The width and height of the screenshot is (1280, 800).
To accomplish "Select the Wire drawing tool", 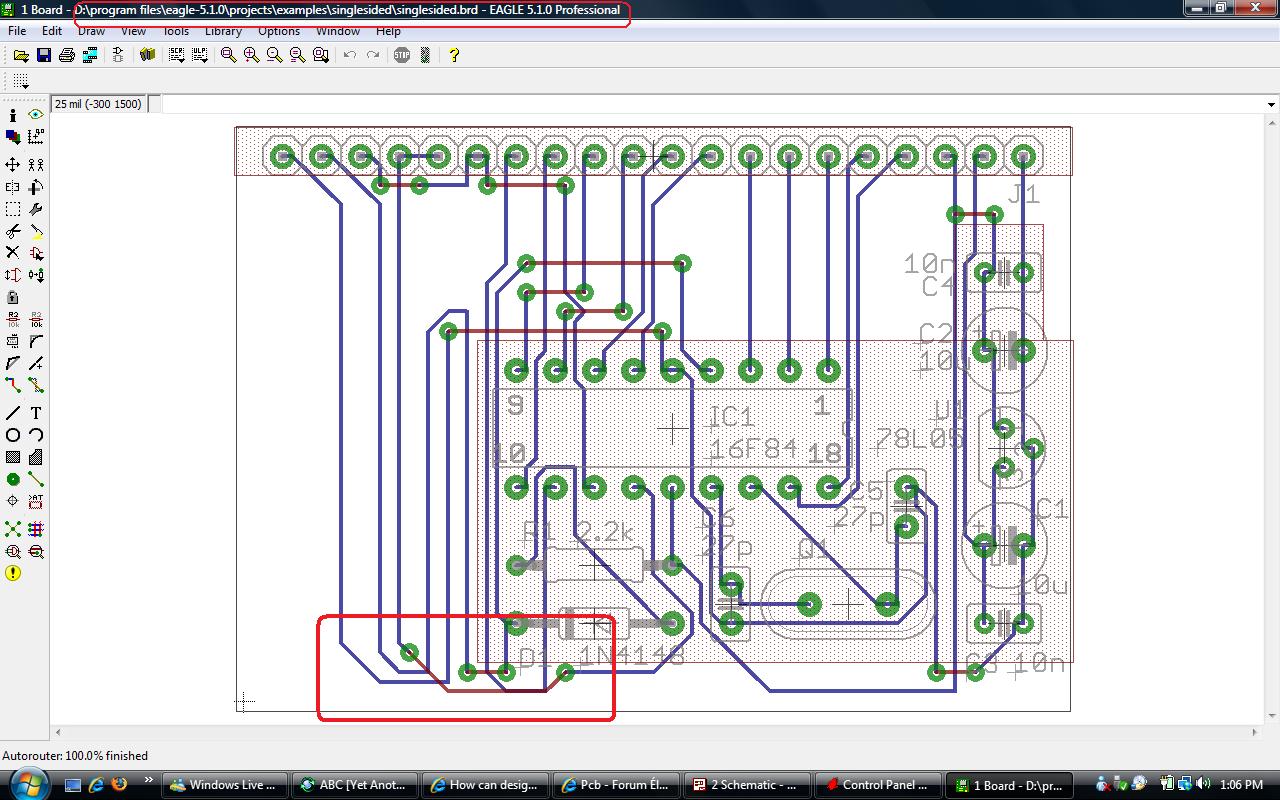I will (x=13, y=413).
